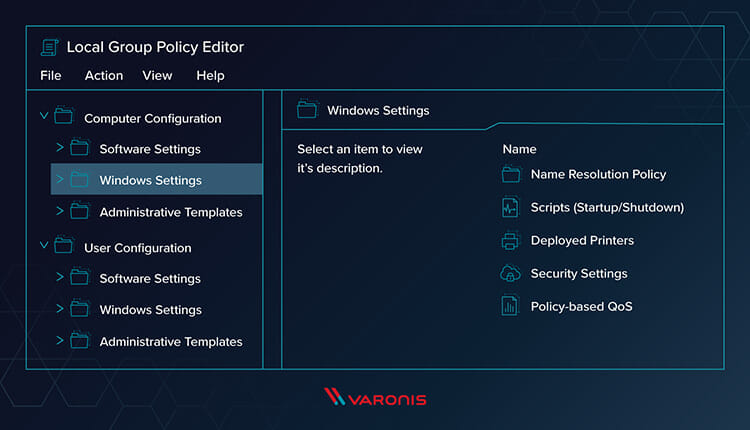750x430 pixels.
Task: Click the vertical splitter between tree and details
Action: tap(273, 230)
